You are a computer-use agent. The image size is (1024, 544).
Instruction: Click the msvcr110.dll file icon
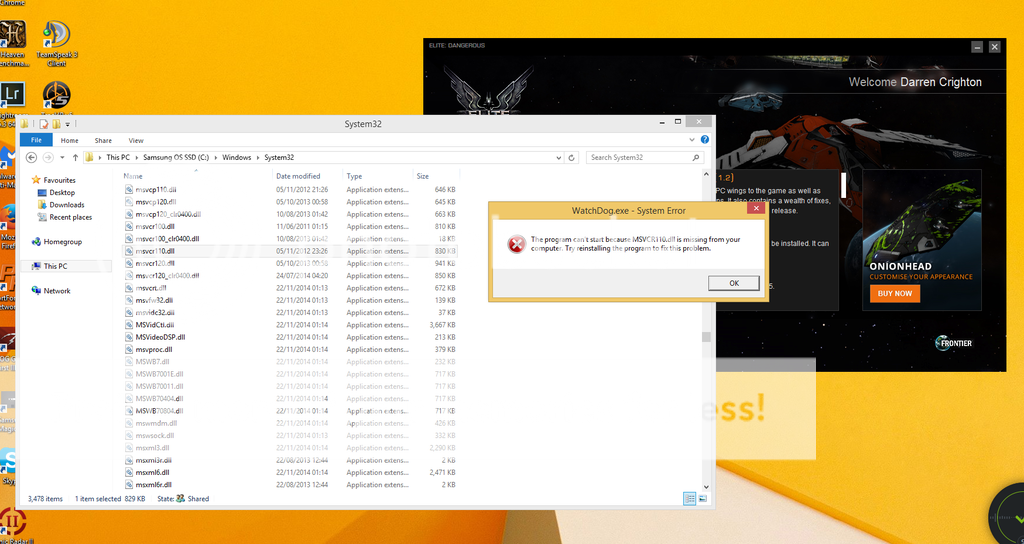click(x=129, y=251)
